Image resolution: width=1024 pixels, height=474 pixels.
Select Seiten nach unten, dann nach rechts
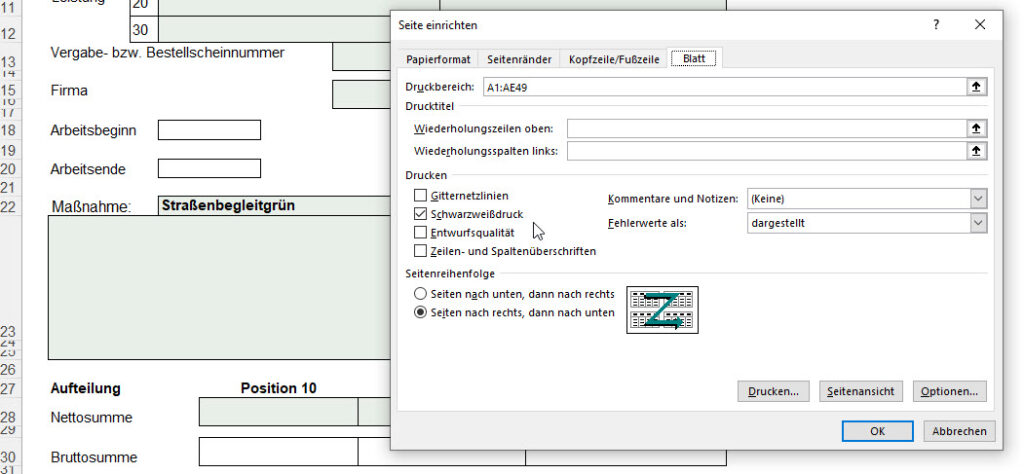tap(421, 294)
